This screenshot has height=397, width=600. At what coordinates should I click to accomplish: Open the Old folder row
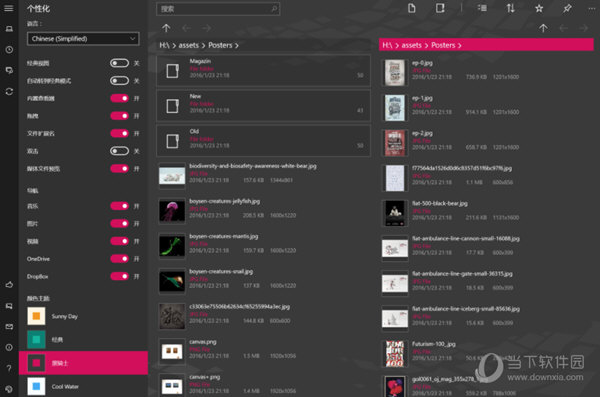(x=263, y=141)
